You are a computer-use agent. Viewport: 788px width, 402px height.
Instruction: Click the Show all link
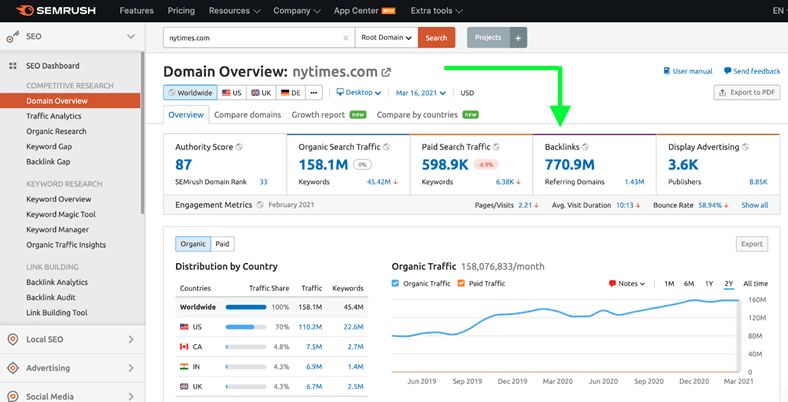pyautogui.click(x=755, y=205)
